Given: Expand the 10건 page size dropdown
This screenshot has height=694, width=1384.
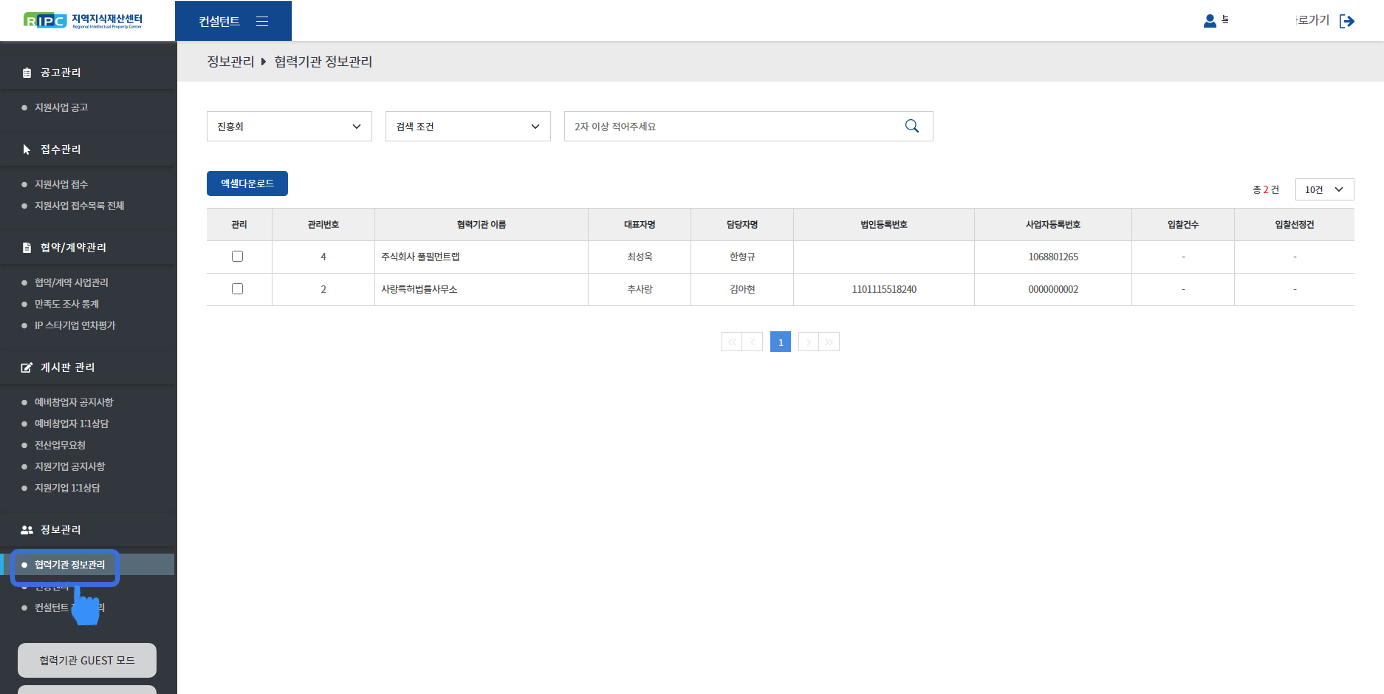Looking at the screenshot, I should 1324,189.
